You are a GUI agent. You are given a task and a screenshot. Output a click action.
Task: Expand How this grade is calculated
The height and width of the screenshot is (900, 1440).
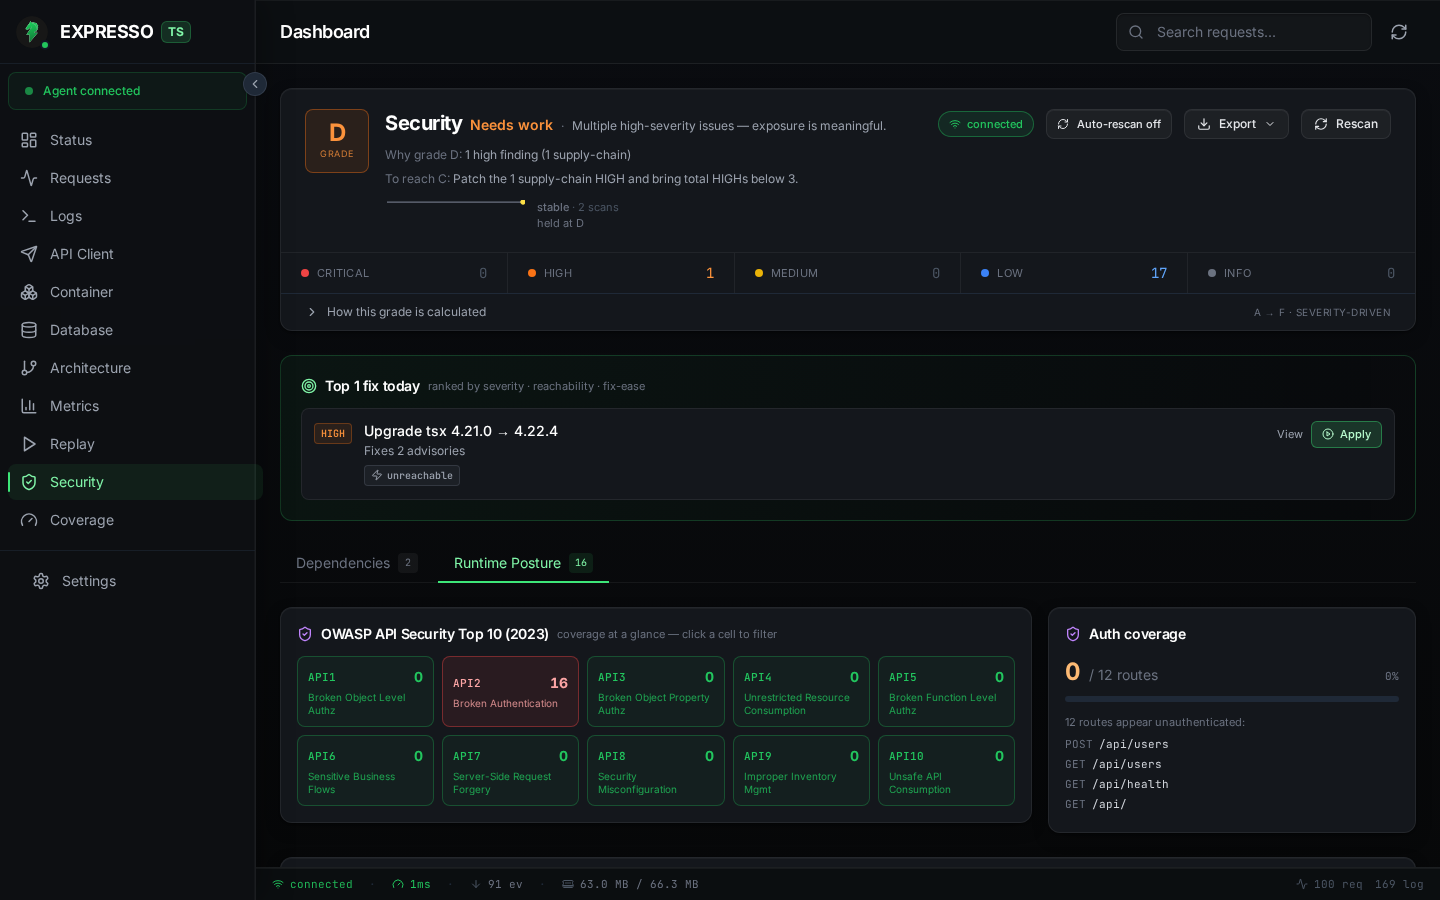848,312
